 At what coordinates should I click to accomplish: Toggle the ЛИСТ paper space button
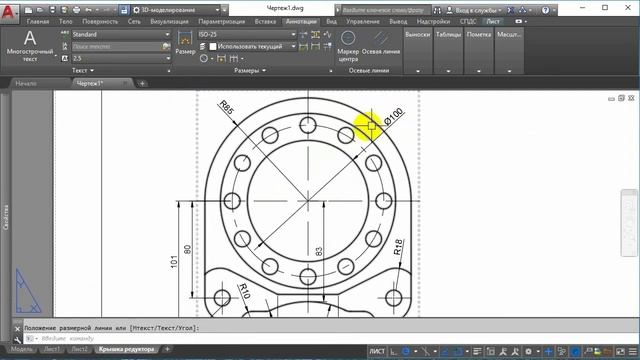[x=377, y=351]
